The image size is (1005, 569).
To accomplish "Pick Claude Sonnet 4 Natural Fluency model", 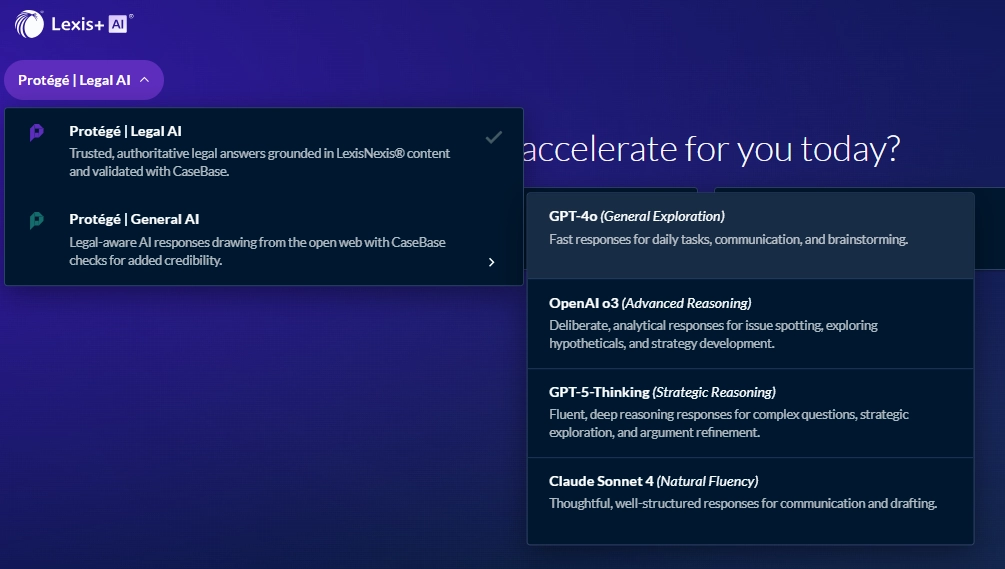I will (653, 481).
